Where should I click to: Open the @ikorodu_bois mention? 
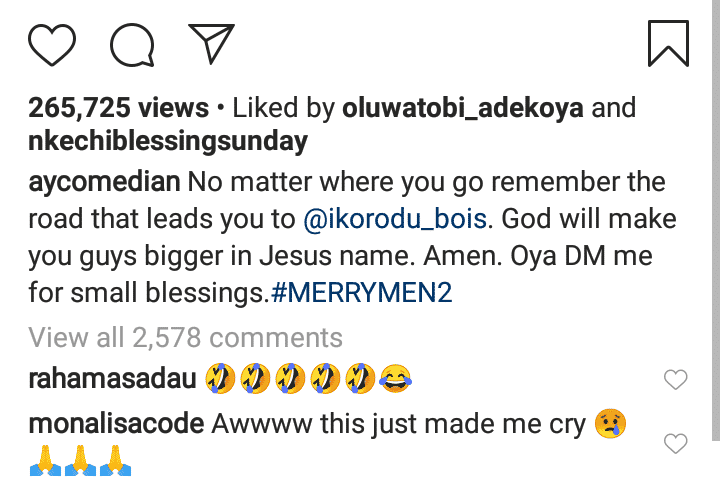[395, 219]
